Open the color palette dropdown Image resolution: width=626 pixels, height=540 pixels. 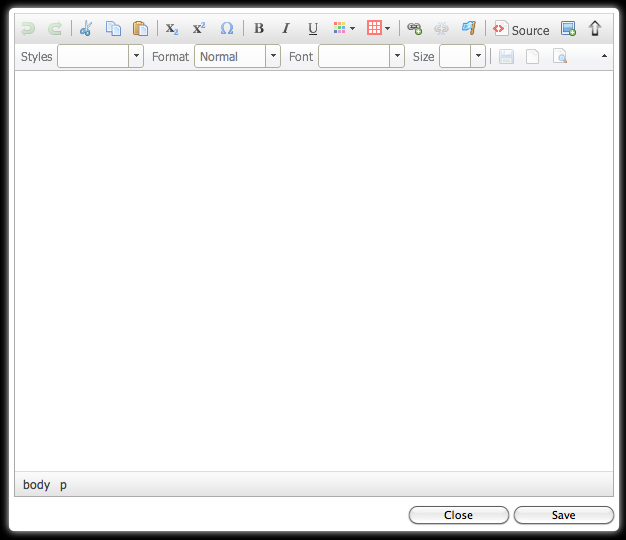(x=344, y=28)
